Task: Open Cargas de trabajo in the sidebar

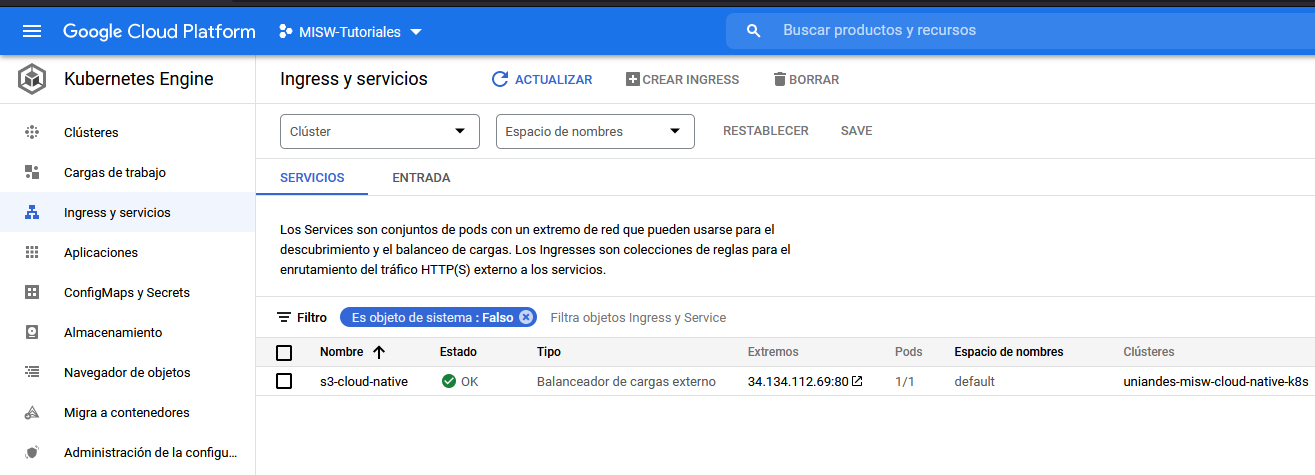Action: click(115, 172)
